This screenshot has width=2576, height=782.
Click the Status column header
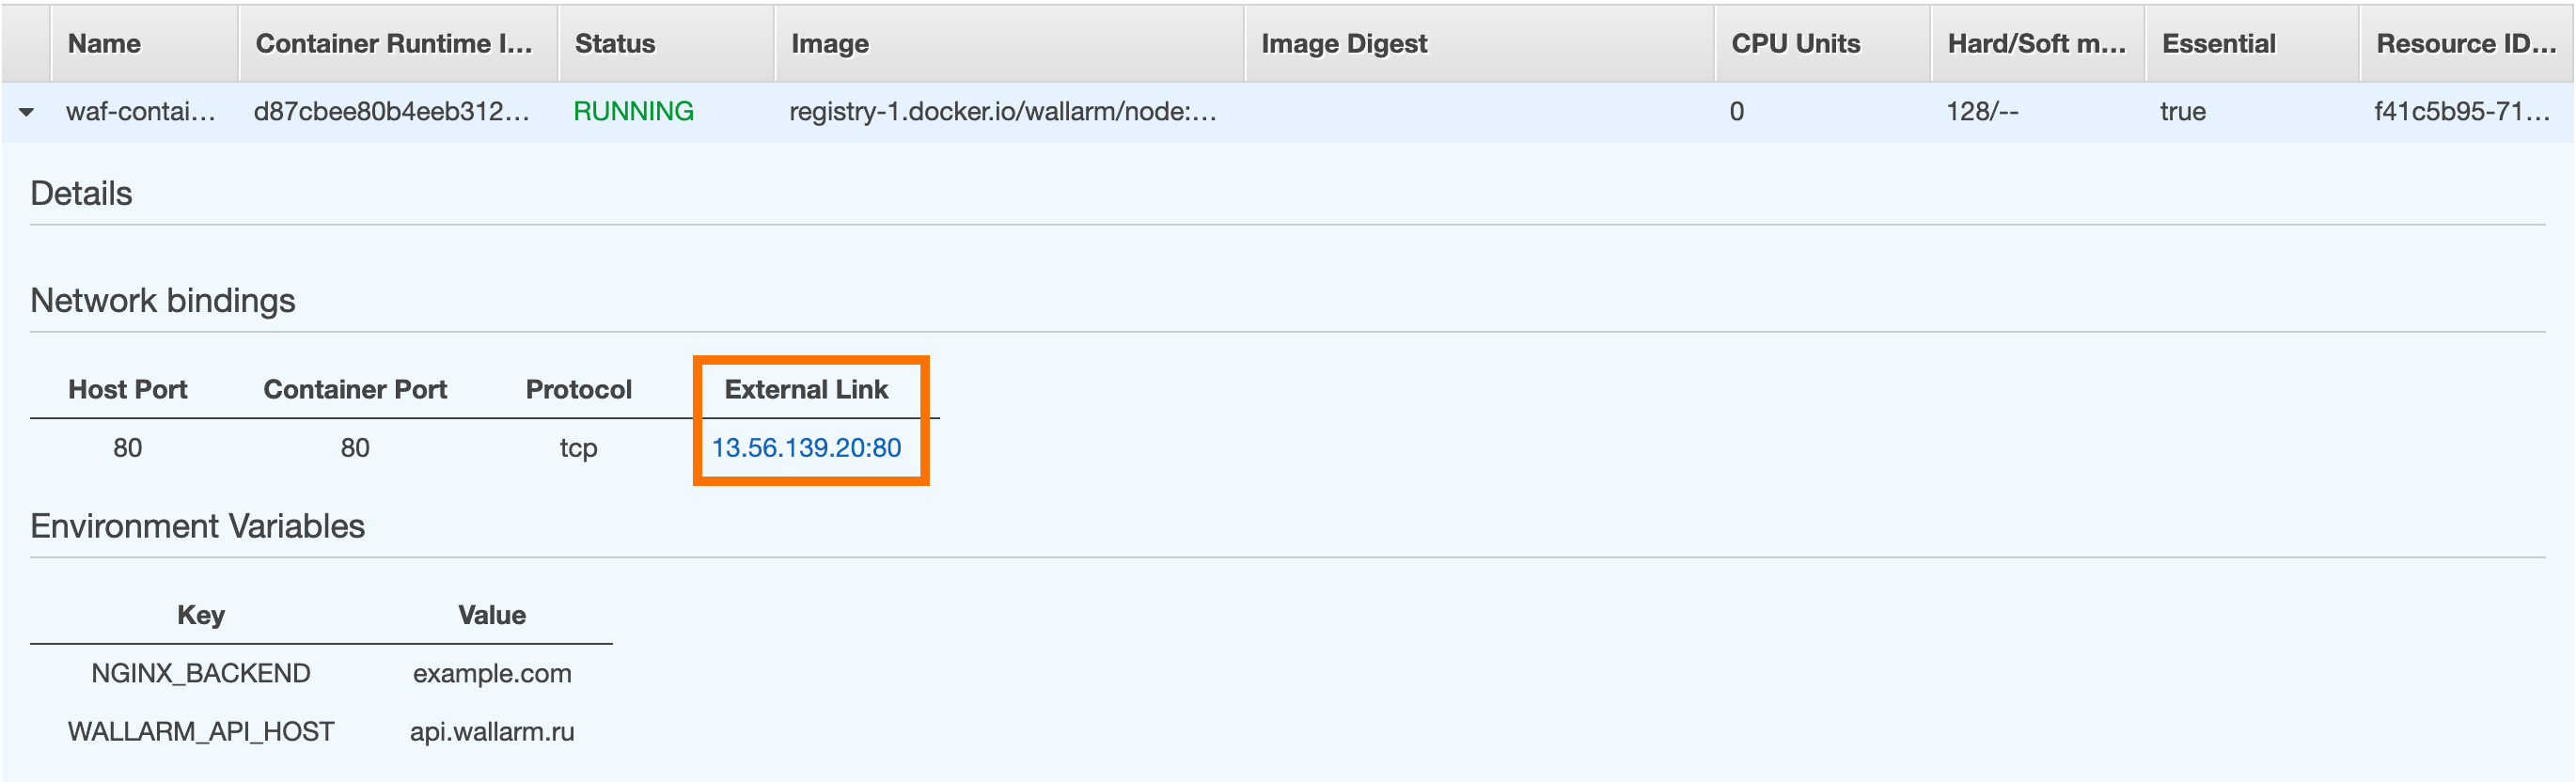[613, 43]
